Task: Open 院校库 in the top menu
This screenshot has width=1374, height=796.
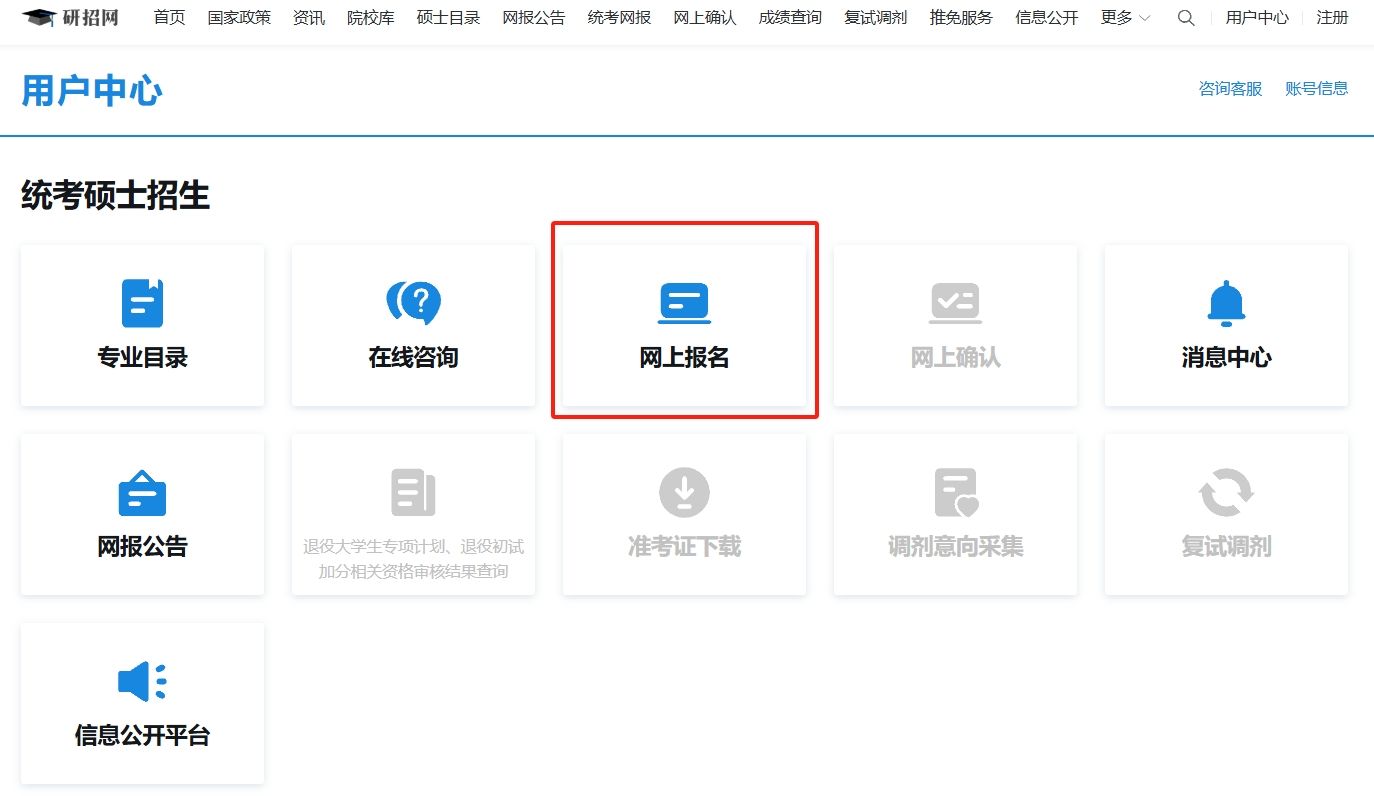Action: 370,18
